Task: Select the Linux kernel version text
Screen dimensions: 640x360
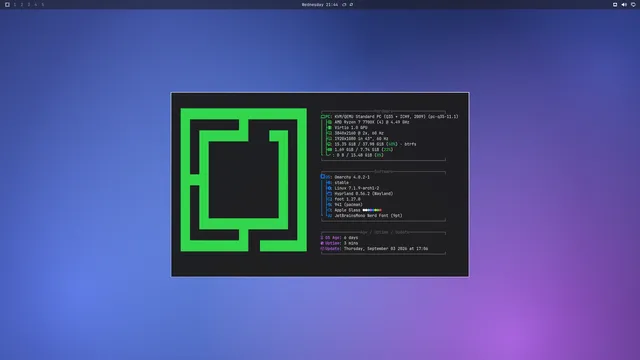Action: pyautogui.click(x=357, y=188)
